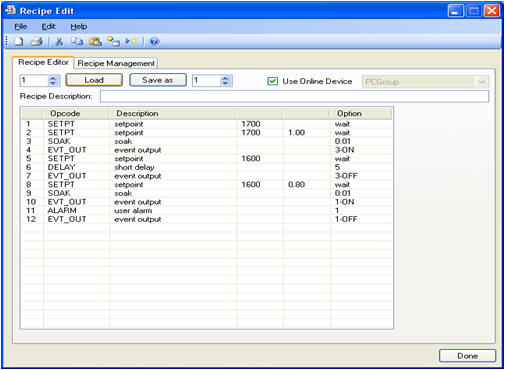Click the 1-ON option in step 10
Viewport: 505px width, 370px height.
pos(344,202)
